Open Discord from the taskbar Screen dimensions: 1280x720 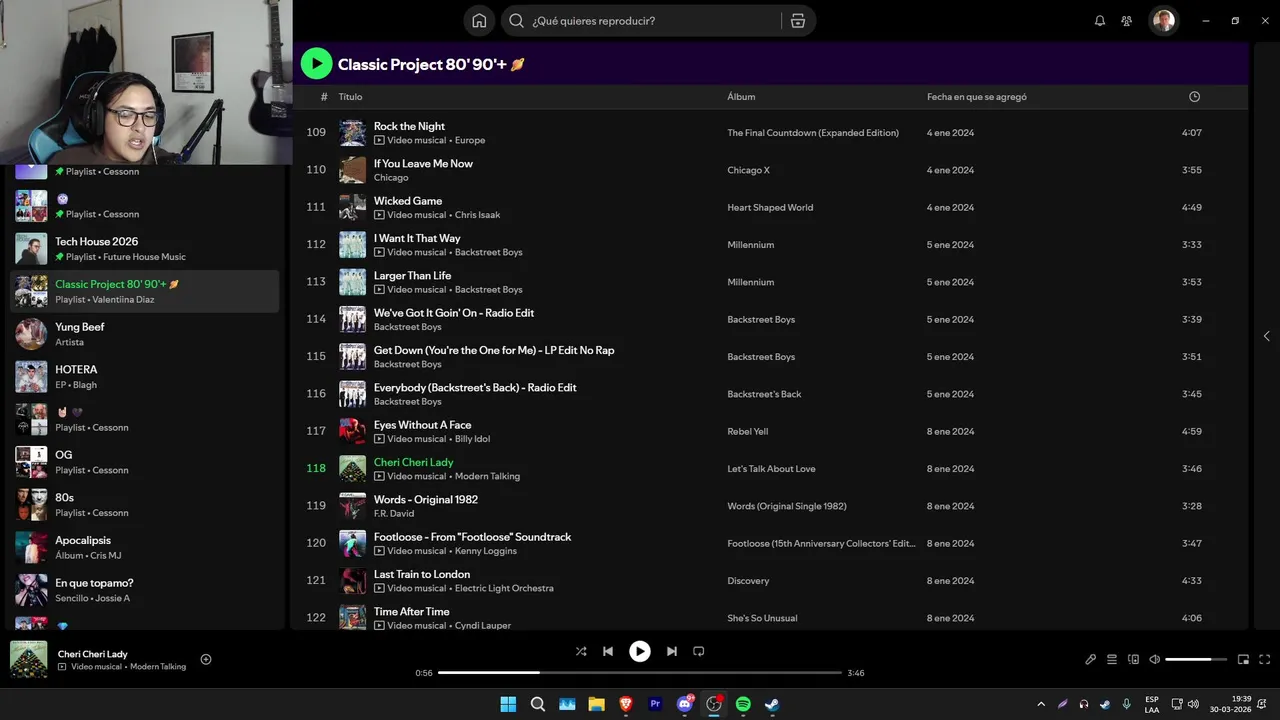click(x=685, y=704)
